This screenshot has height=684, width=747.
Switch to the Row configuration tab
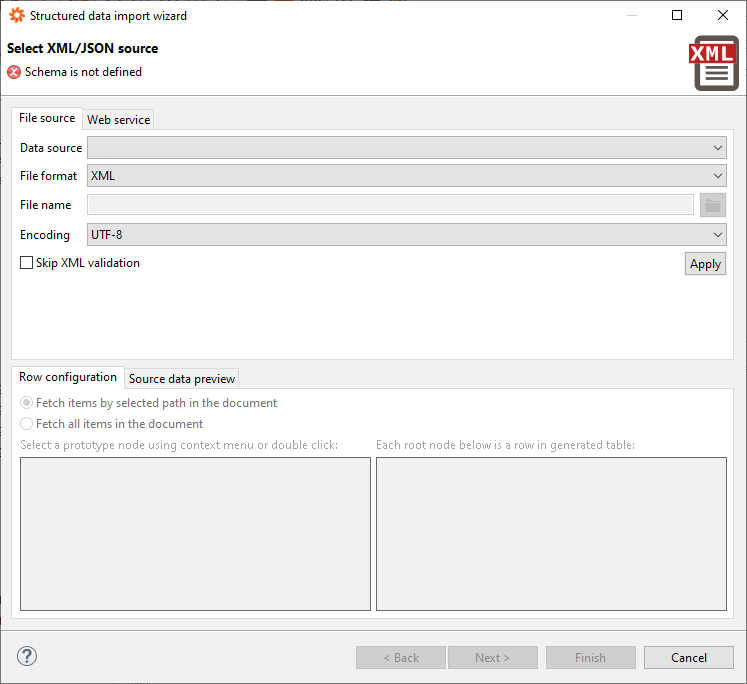point(68,377)
